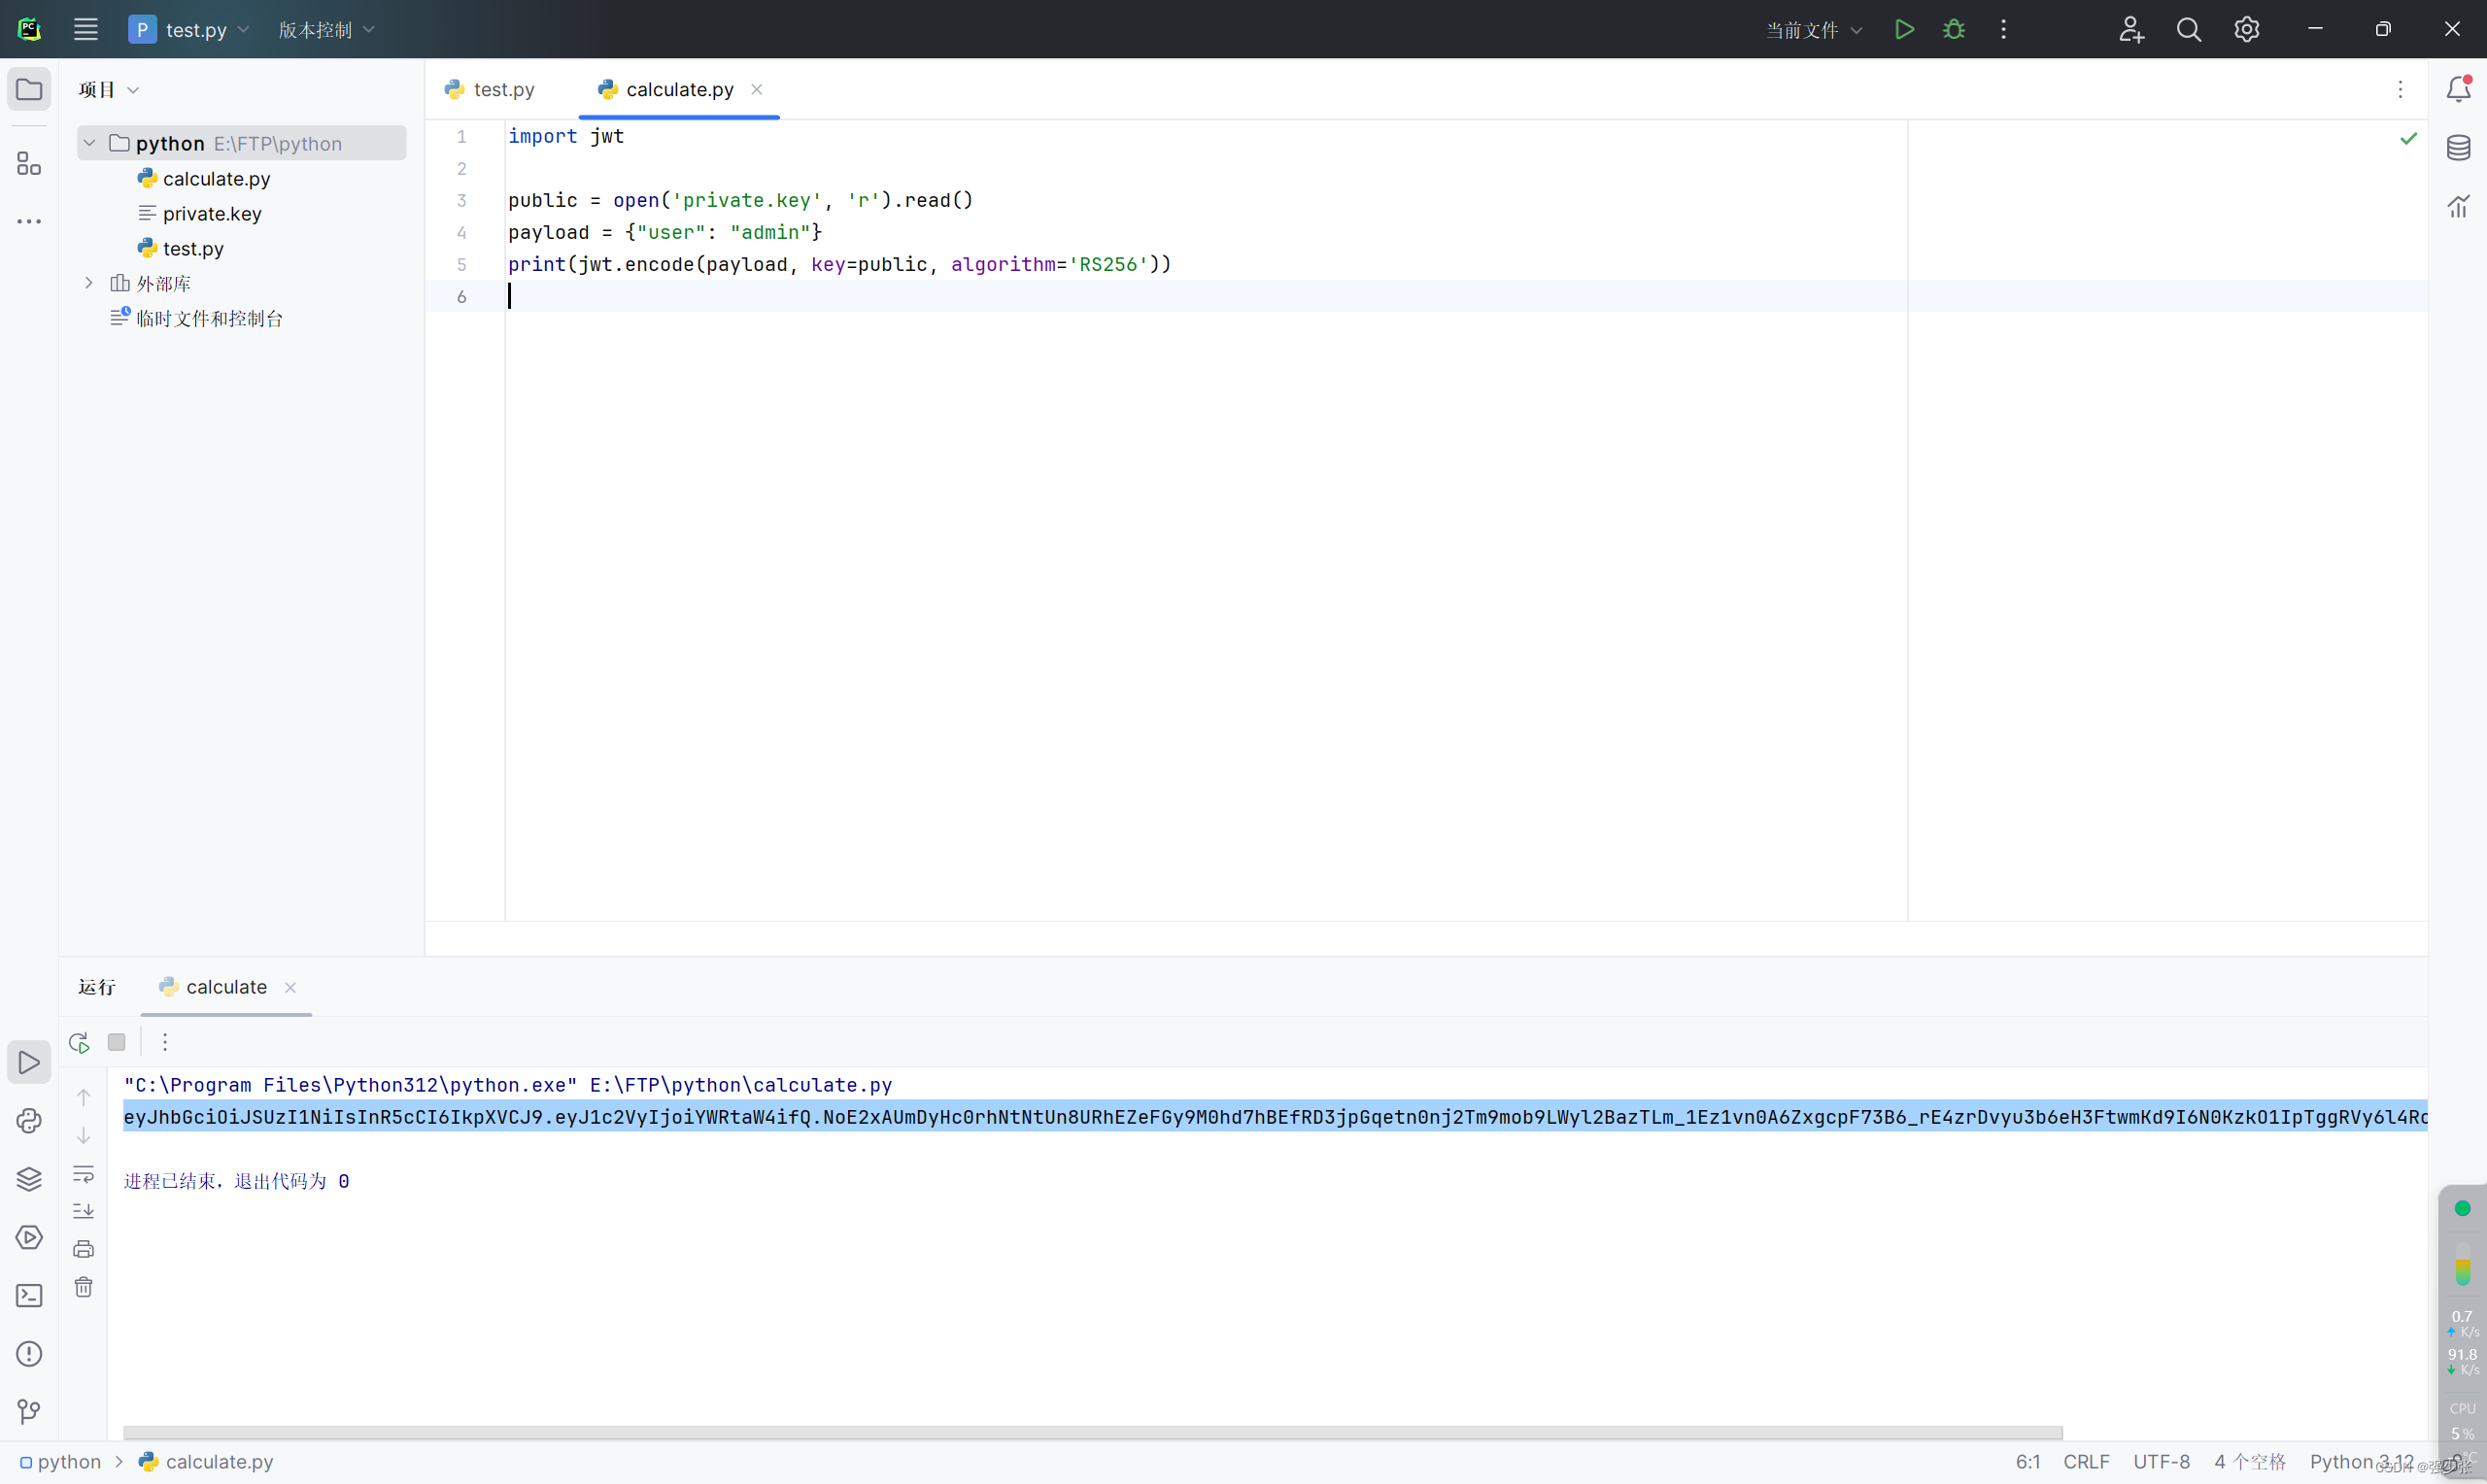Open the 4 个空格 indent settings

tap(2249, 1462)
